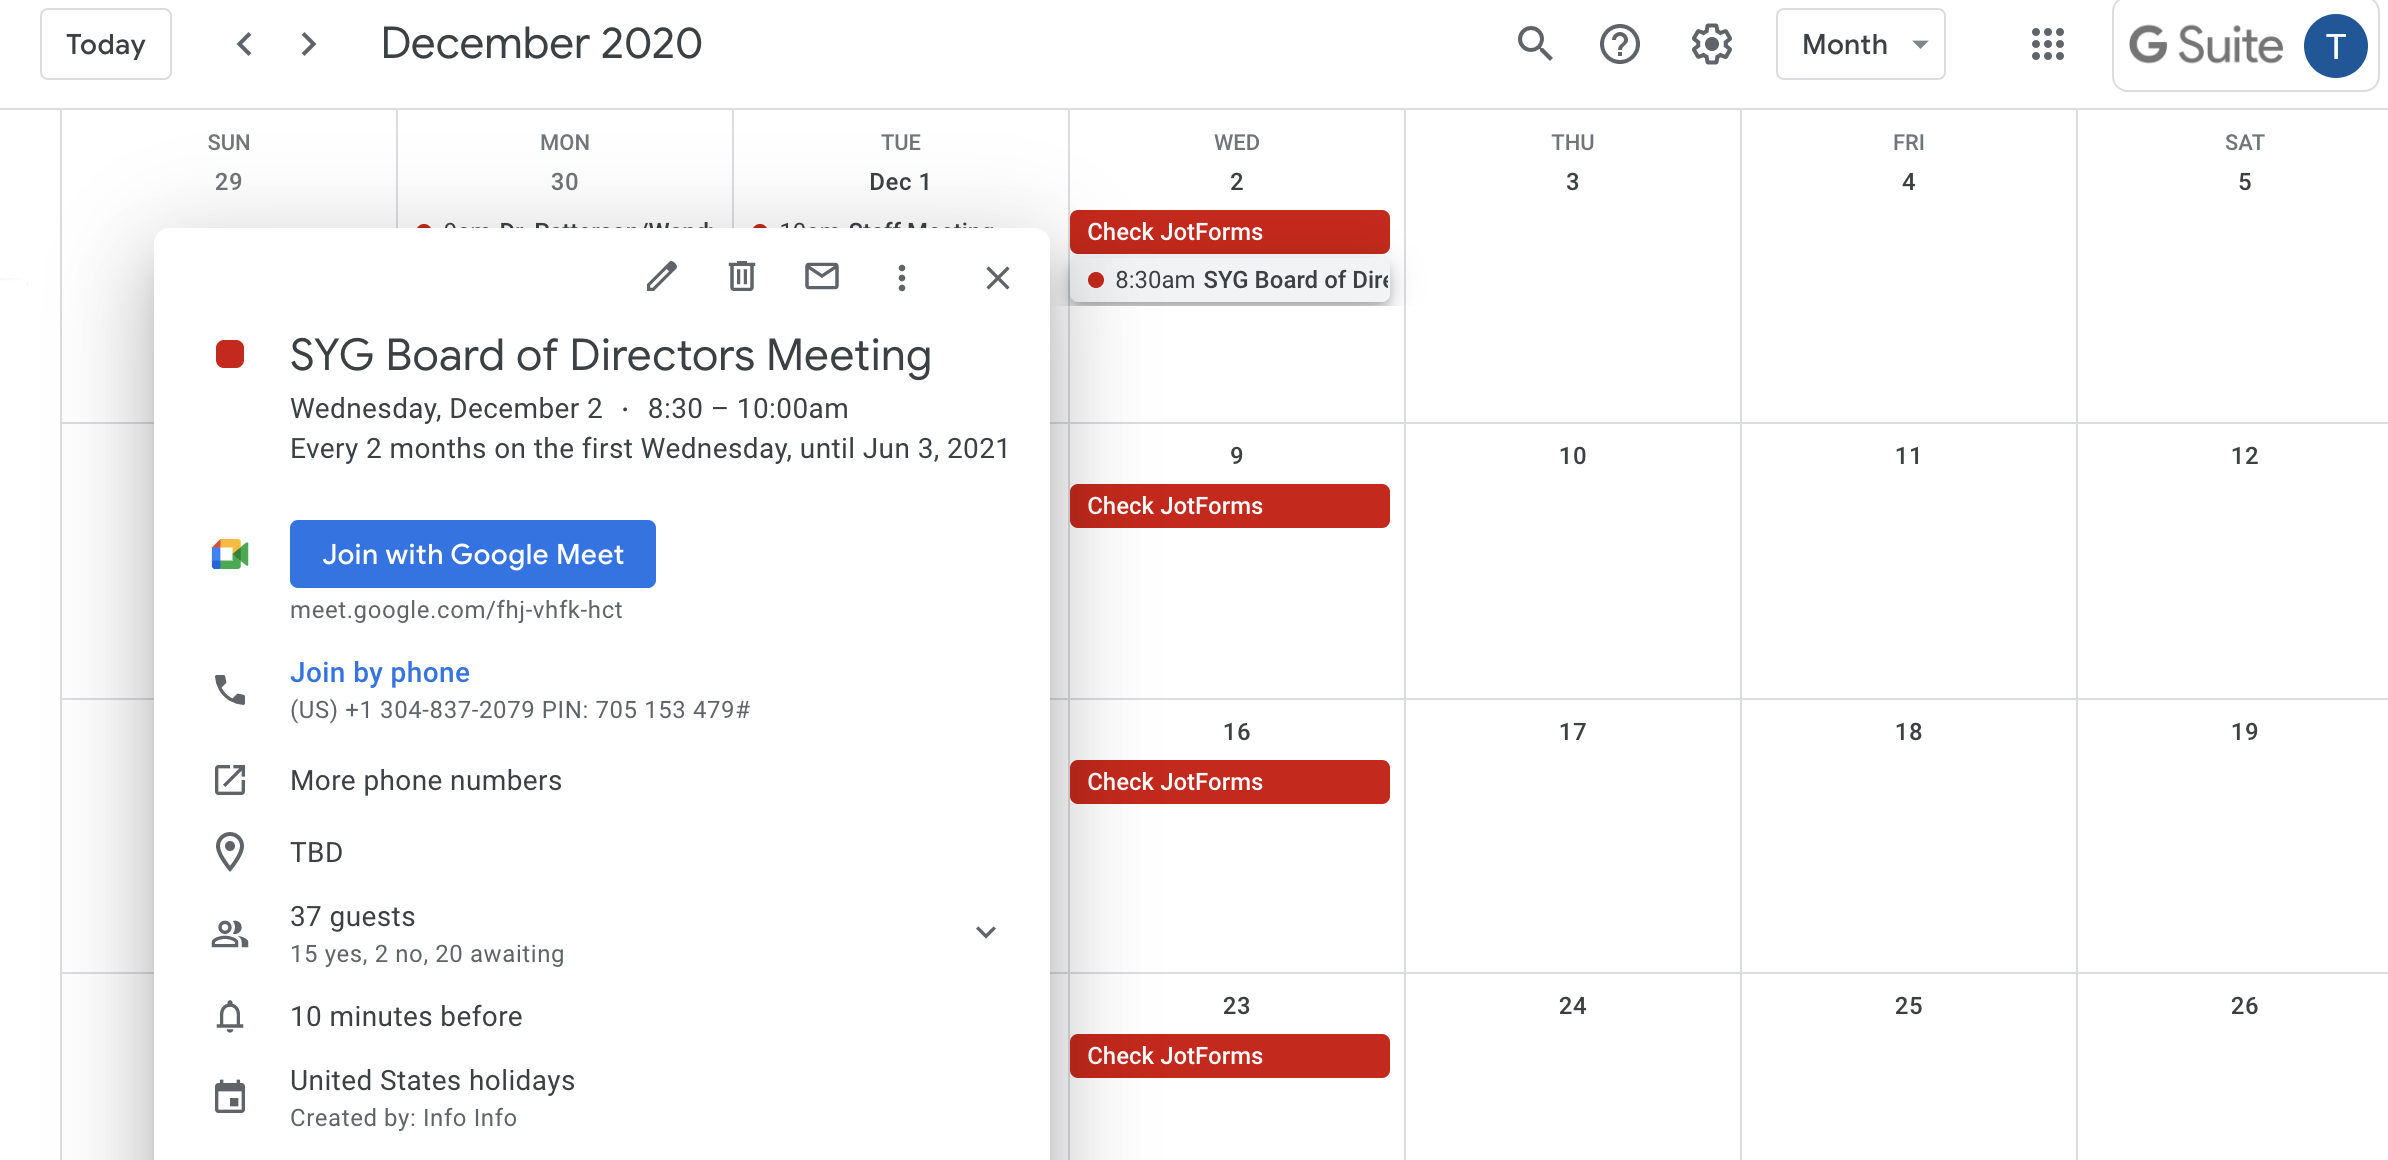Open the Settings gear menu
2388x1160 pixels.
click(1711, 44)
